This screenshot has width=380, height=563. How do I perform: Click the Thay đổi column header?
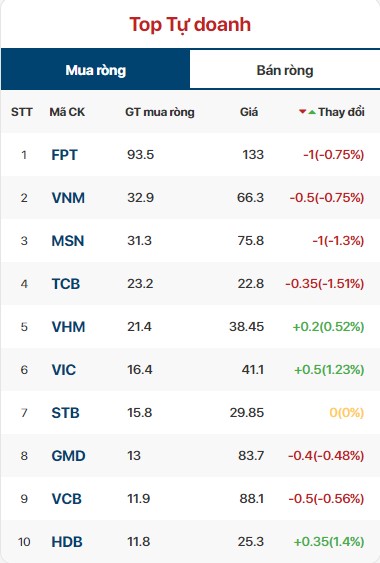click(x=341, y=112)
